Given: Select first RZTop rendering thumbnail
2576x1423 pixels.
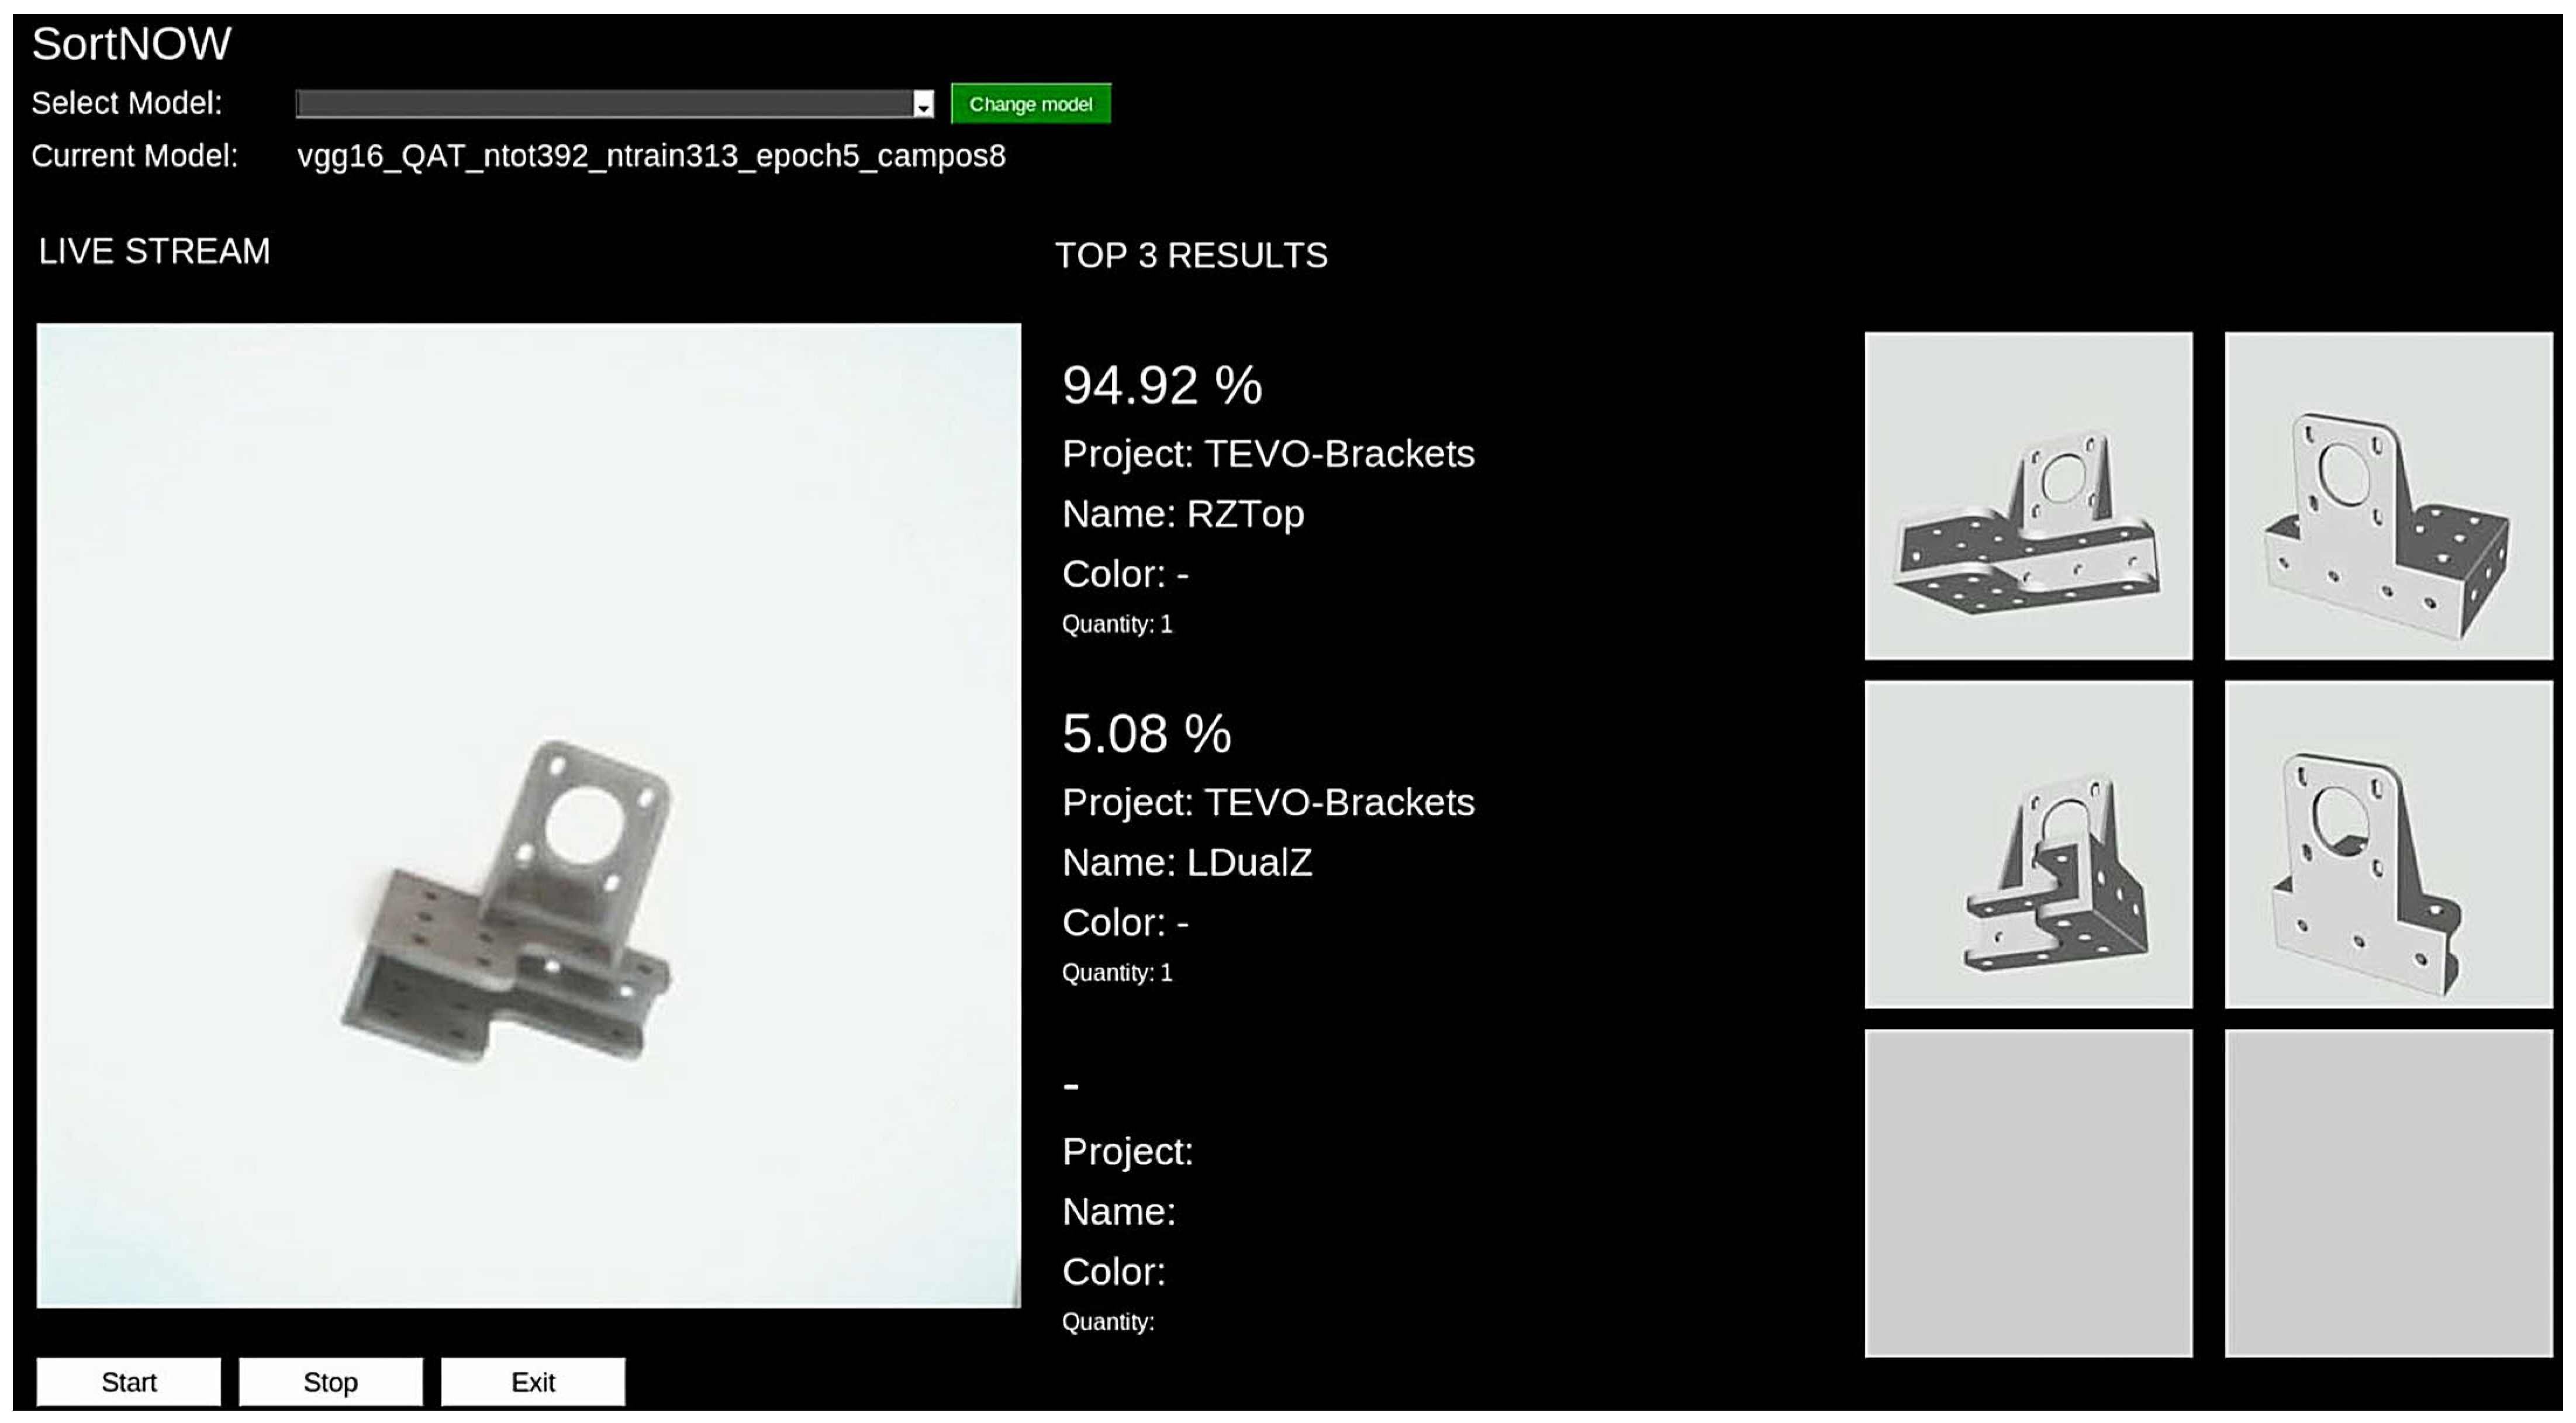Looking at the screenshot, I should coord(2029,496).
